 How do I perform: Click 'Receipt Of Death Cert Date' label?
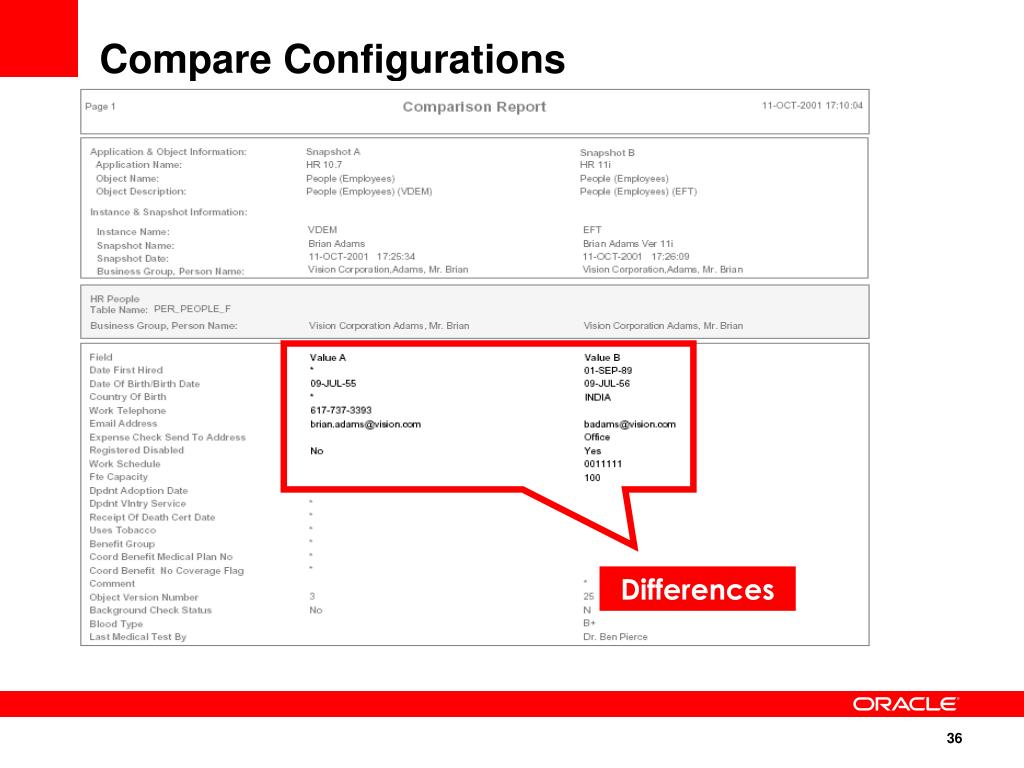[152, 517]
